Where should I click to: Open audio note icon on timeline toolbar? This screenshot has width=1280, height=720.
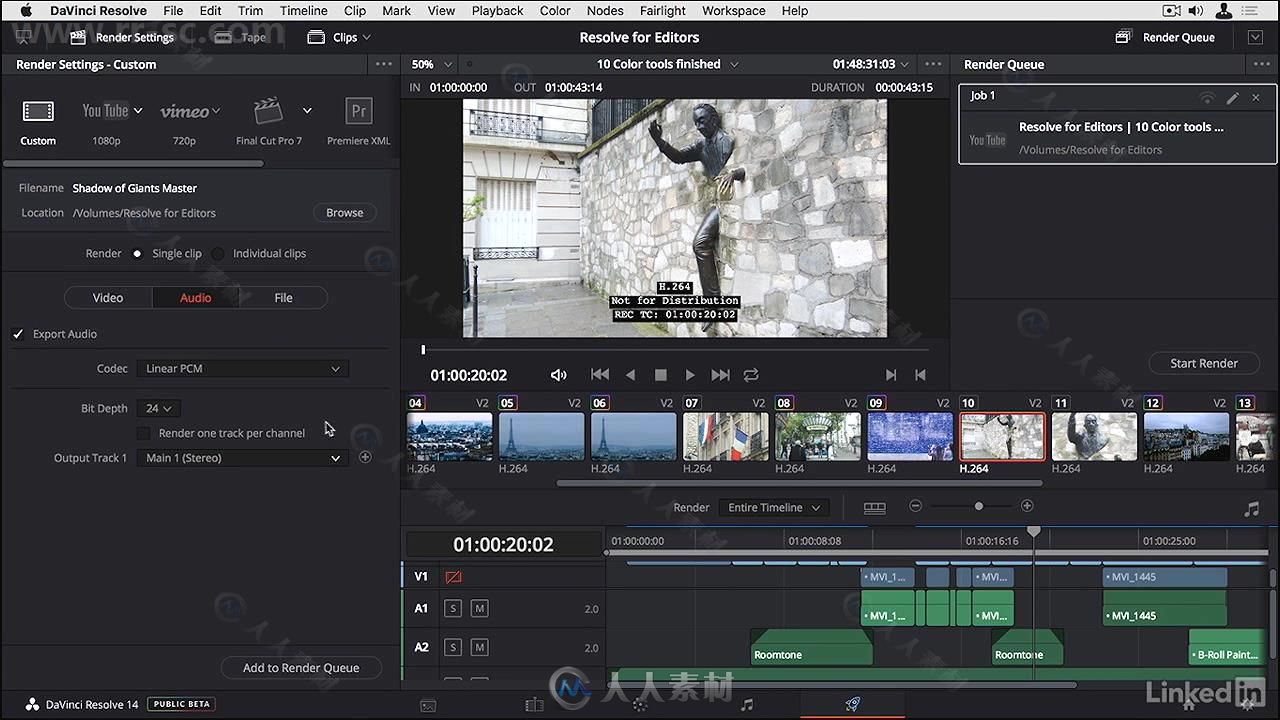click(1251, 509)
